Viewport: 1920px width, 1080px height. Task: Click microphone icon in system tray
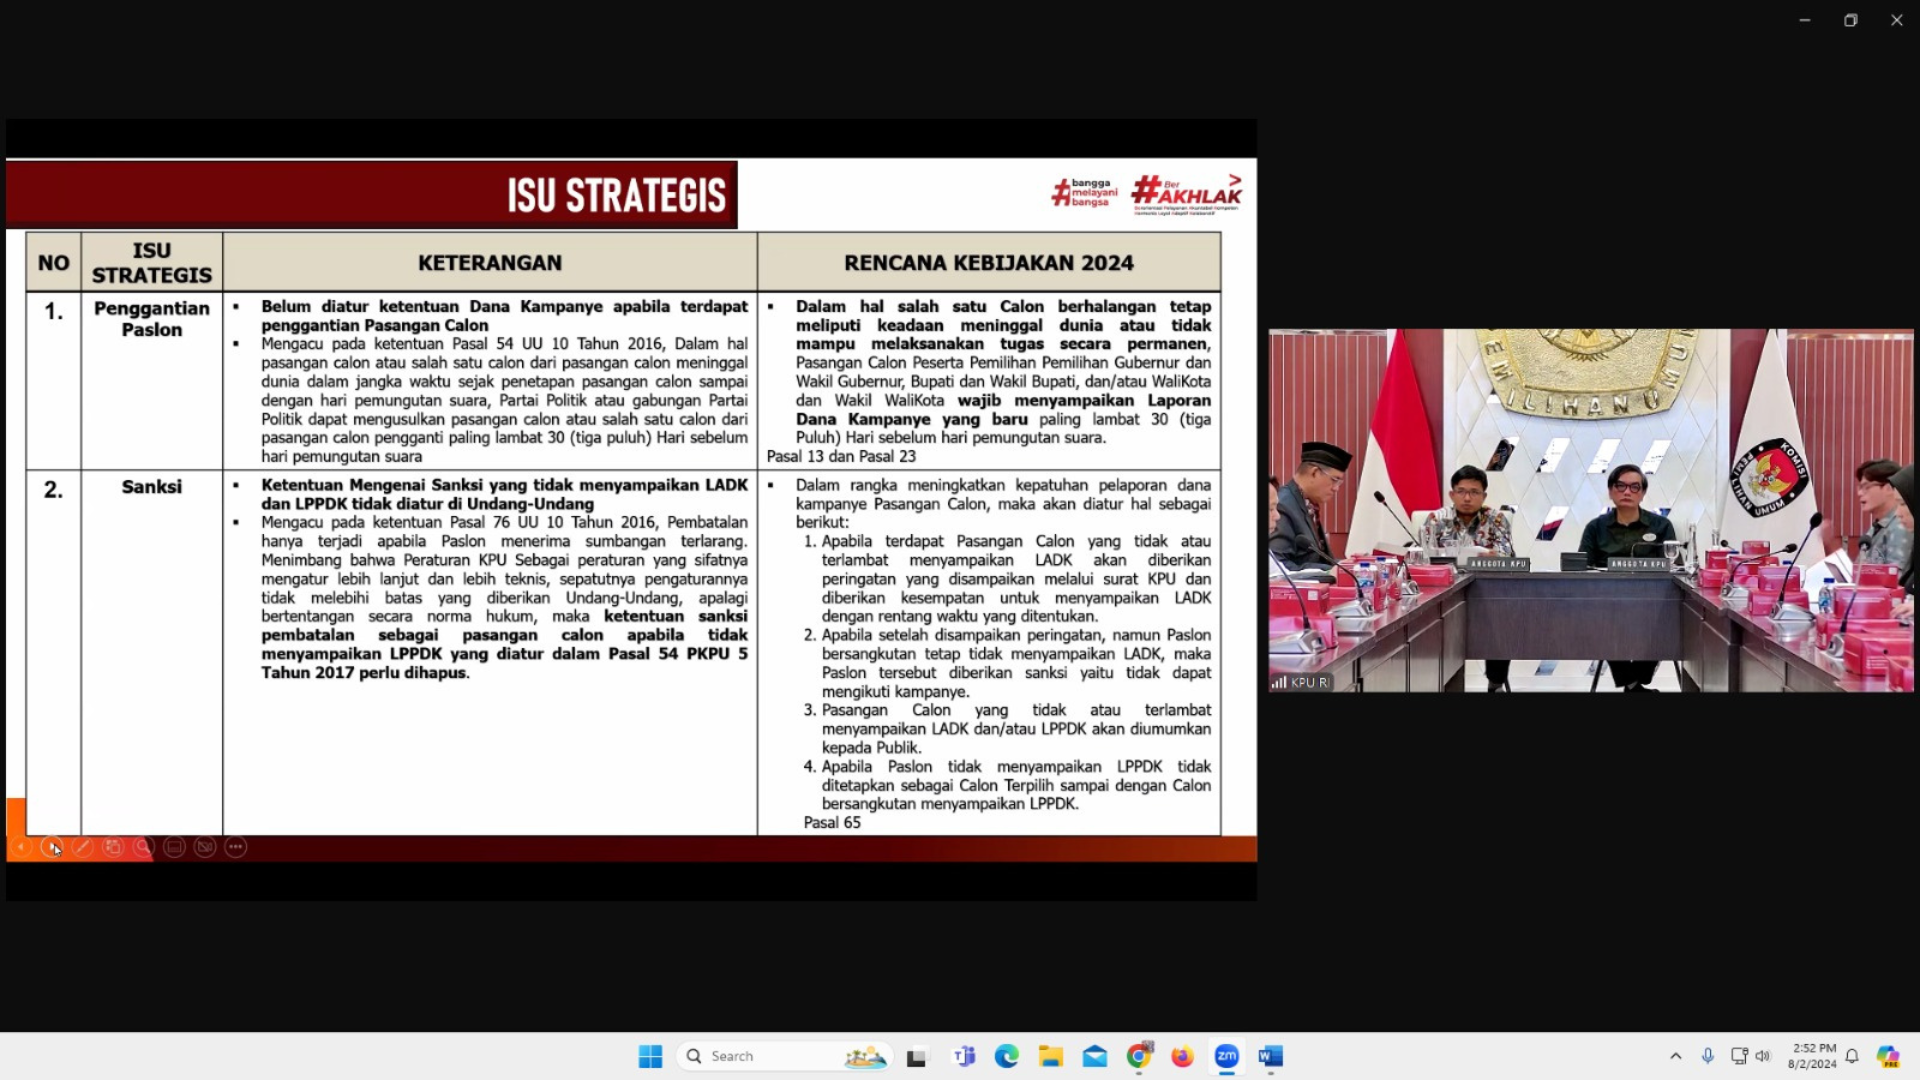(x=1708, y=1056)
